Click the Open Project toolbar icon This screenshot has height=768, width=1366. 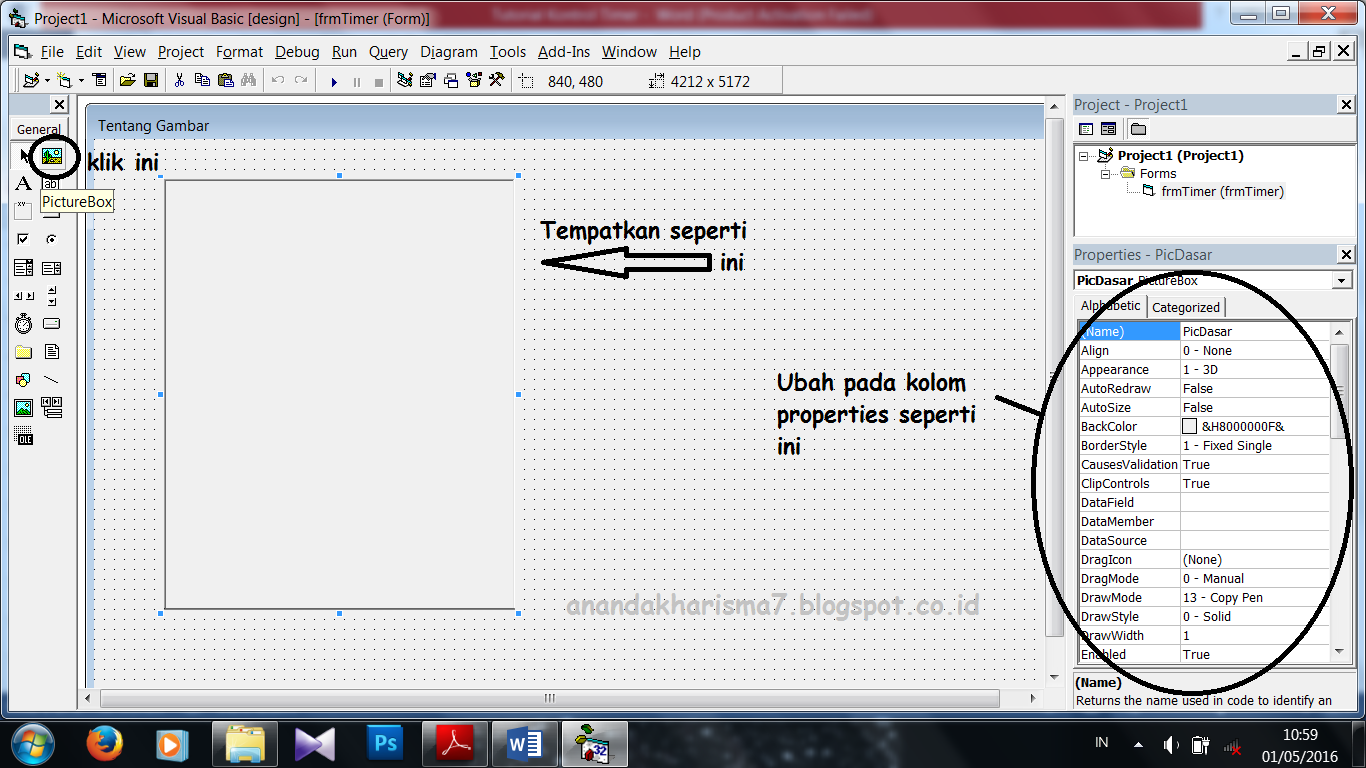(x=128, y=81)
